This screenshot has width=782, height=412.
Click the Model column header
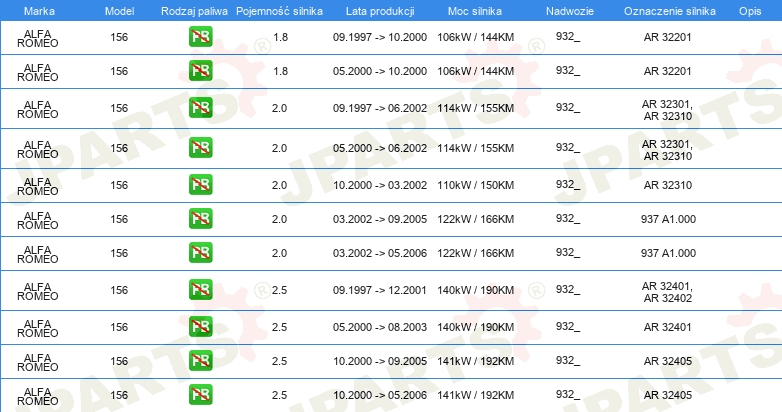(x=119, y=11)
